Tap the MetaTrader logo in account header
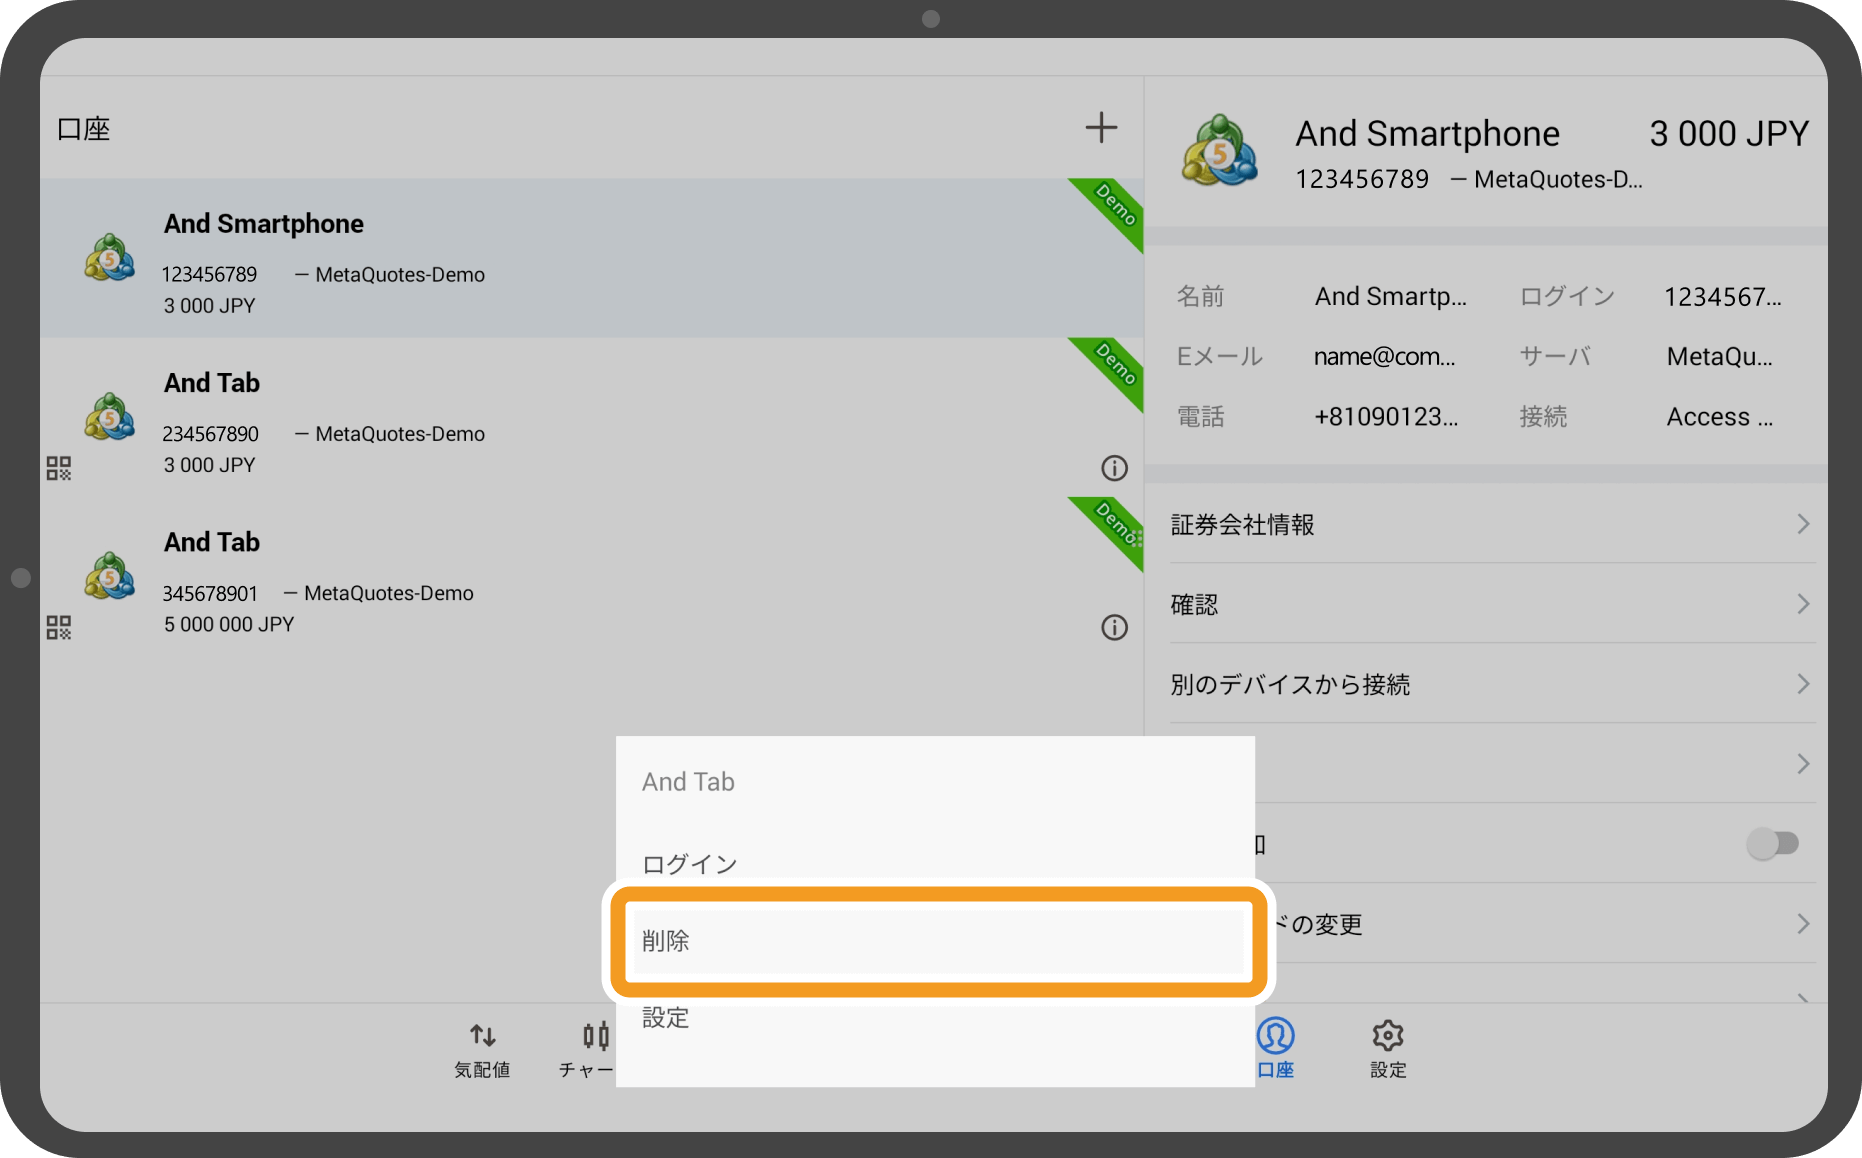Viewport: 1862px width, 1158px height. pos(1219,152)
